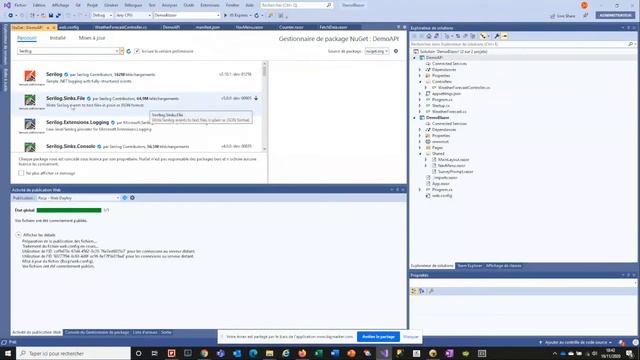Open Firefox from the taskbar

tap(302, 353)
